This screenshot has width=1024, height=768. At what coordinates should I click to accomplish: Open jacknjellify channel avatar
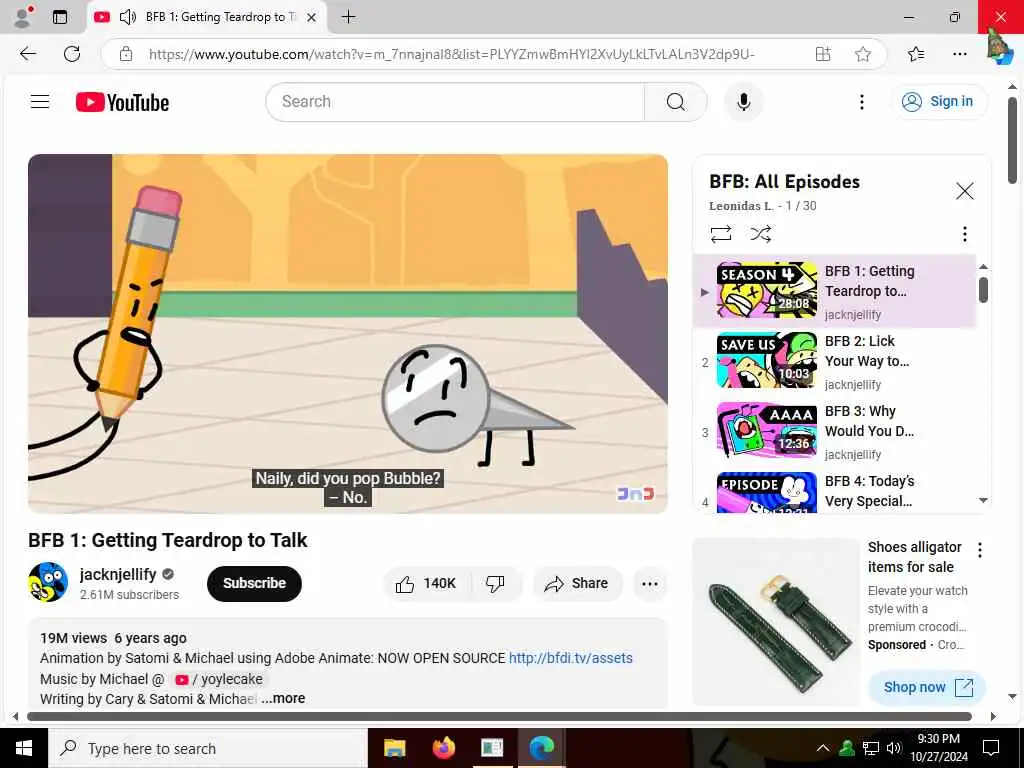(48, 582)
